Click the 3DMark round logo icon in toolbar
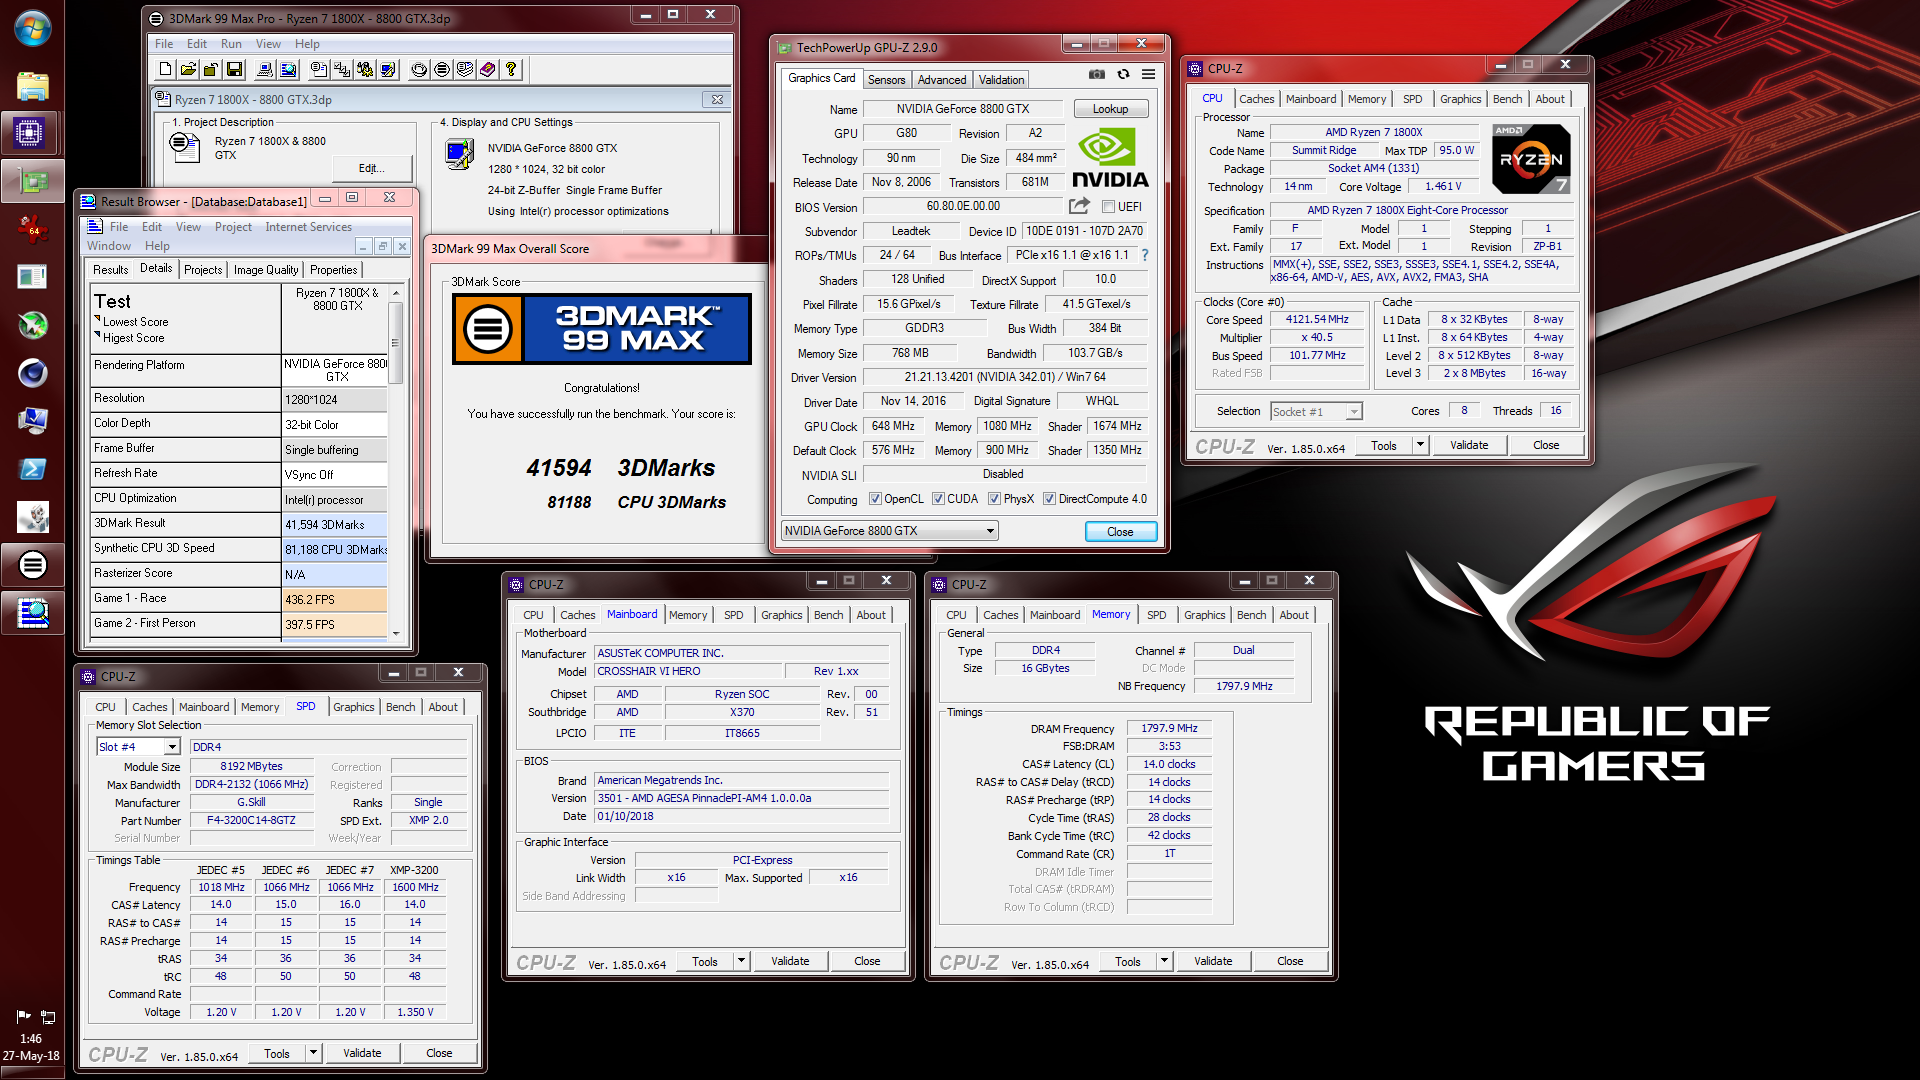Screen dimensions: 1920x1080 click(442, 69)
